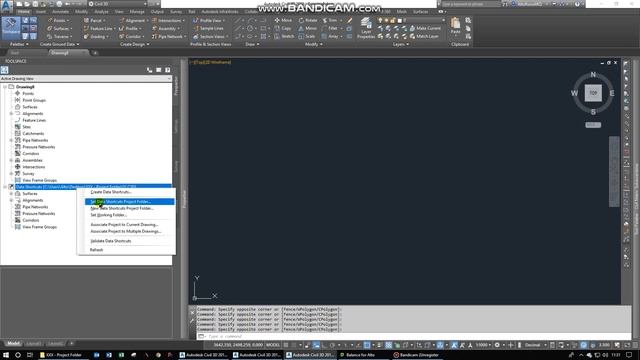Click Match Layer tool
640x360 pixels.
tap(424, 36)
